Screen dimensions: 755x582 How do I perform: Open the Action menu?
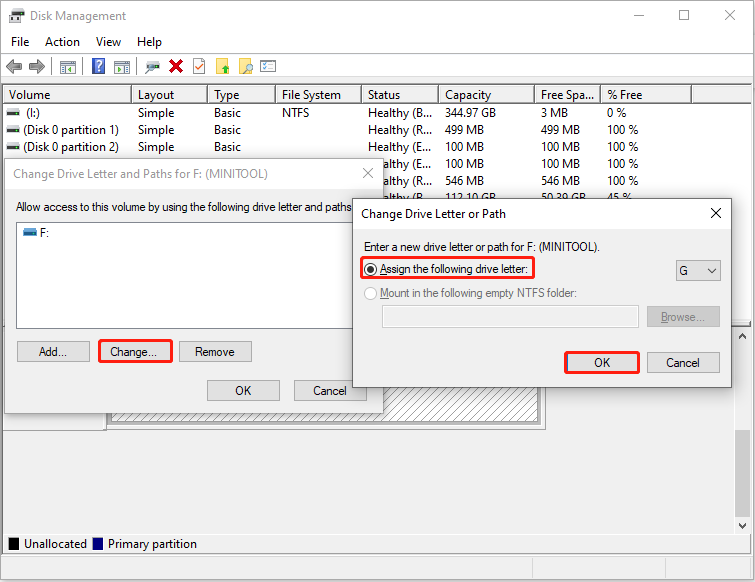(63, 42)
